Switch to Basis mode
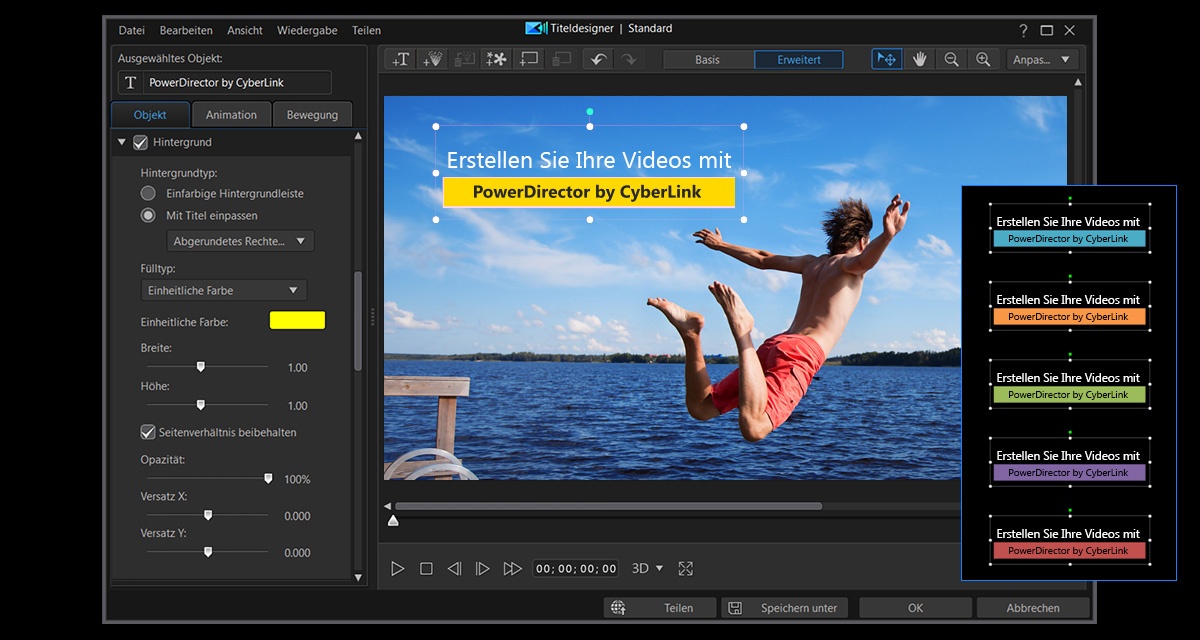 (708, 59)
